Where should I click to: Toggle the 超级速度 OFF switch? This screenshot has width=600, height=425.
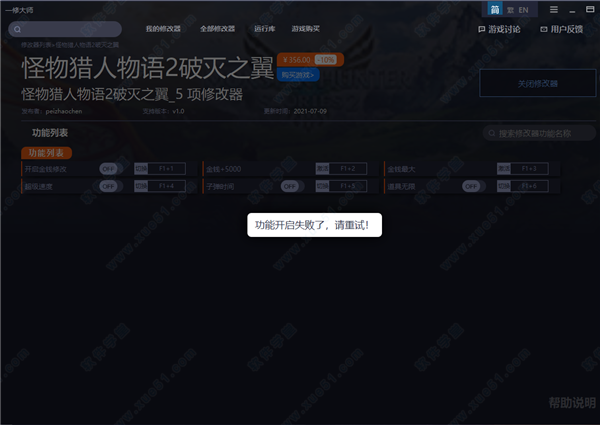(x=111, y=186)
